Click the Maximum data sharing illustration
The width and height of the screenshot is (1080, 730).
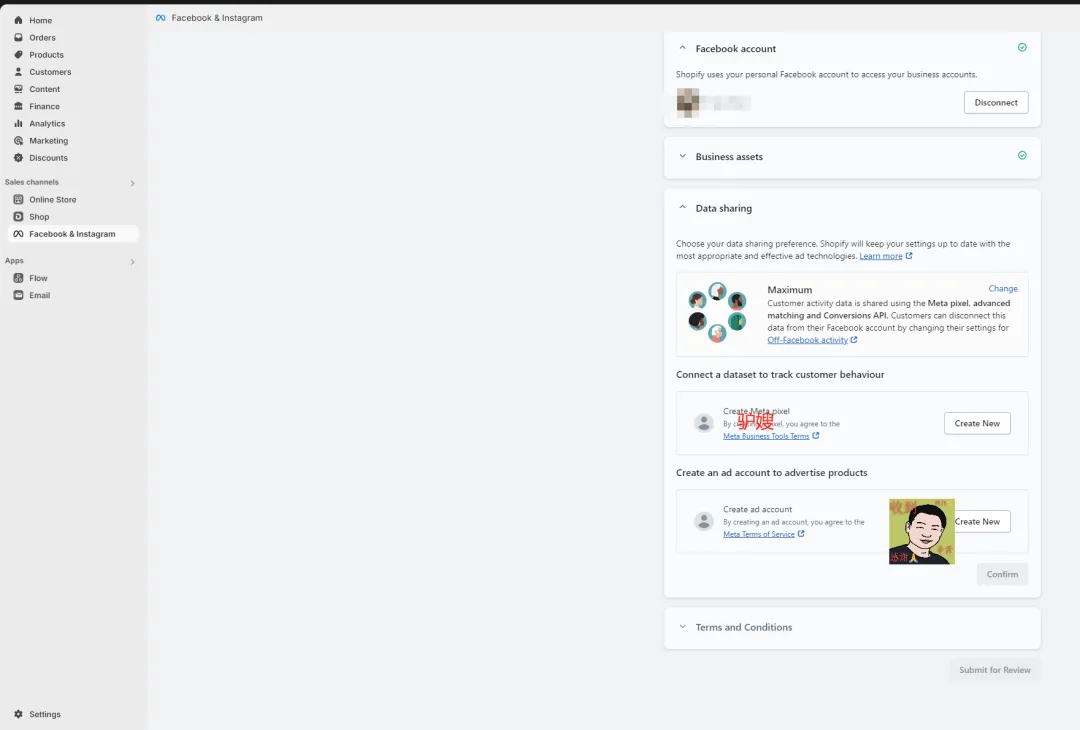point(717,313)
